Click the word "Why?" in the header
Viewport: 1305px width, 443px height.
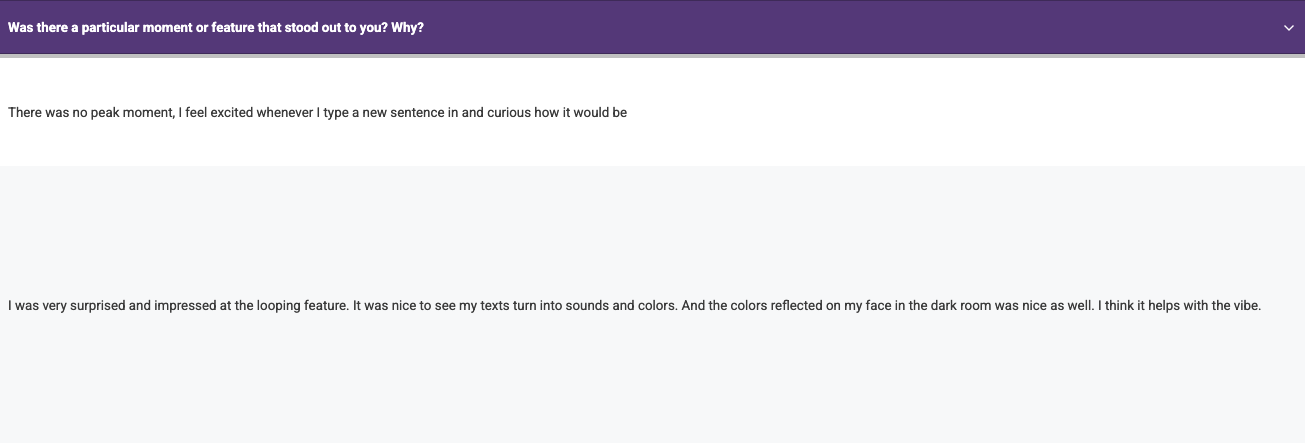tap(408, 28)
